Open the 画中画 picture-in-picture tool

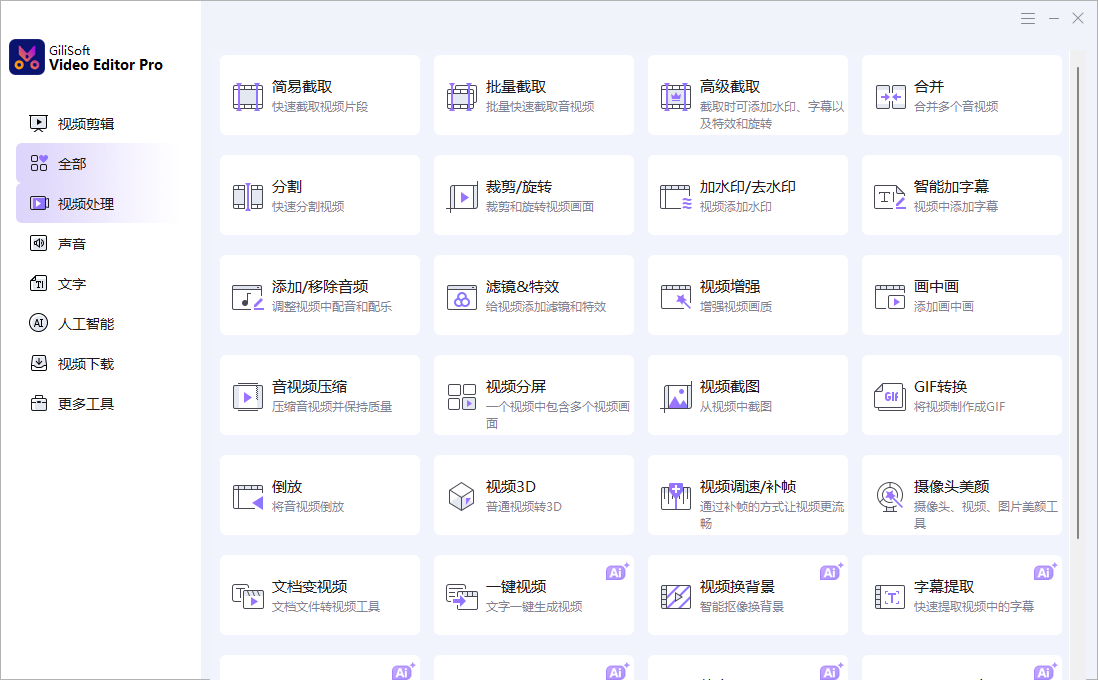[961, 294]
